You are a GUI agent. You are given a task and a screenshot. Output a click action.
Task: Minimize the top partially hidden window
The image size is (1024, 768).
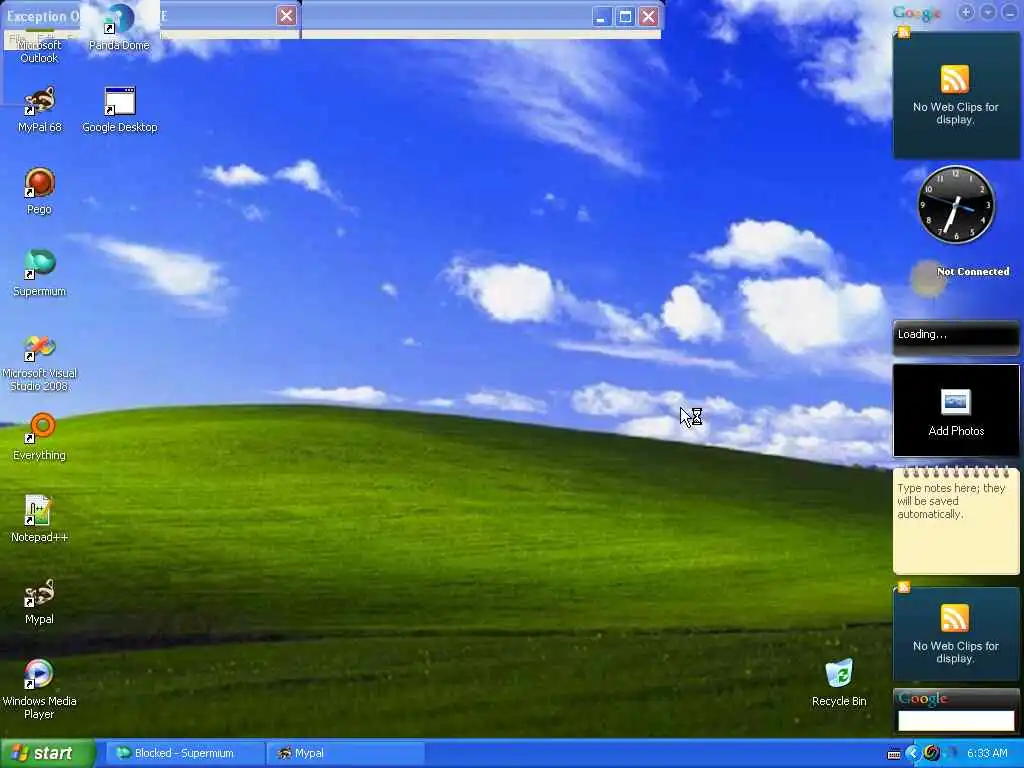coord(601,16)
